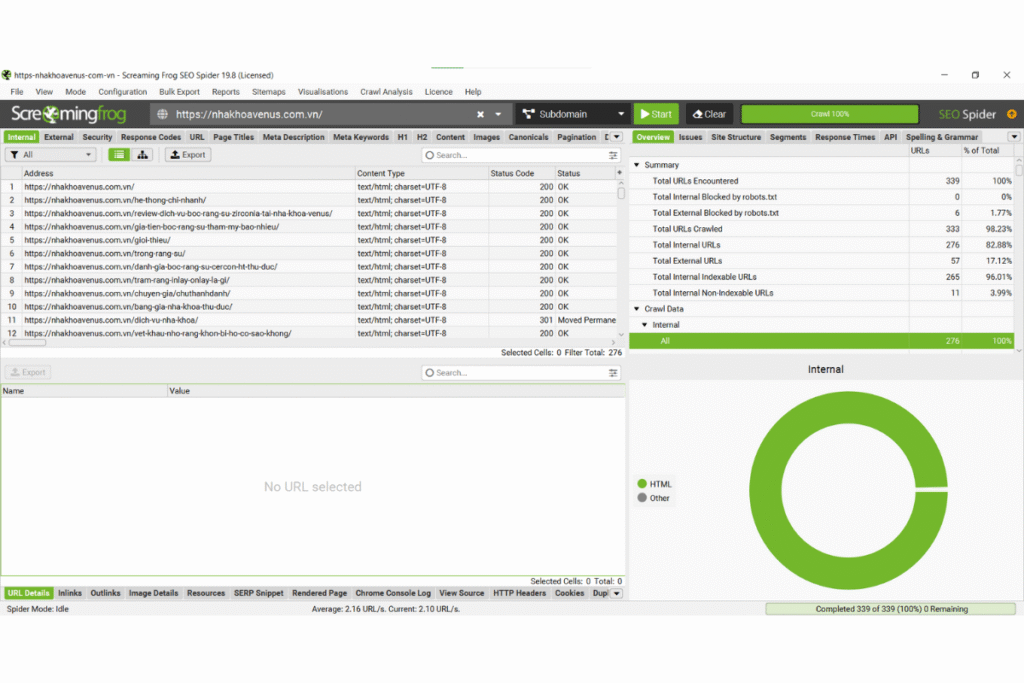The image size is (1024, 683).
Task: Select the list view icon
Action: [x=119, y=155]
